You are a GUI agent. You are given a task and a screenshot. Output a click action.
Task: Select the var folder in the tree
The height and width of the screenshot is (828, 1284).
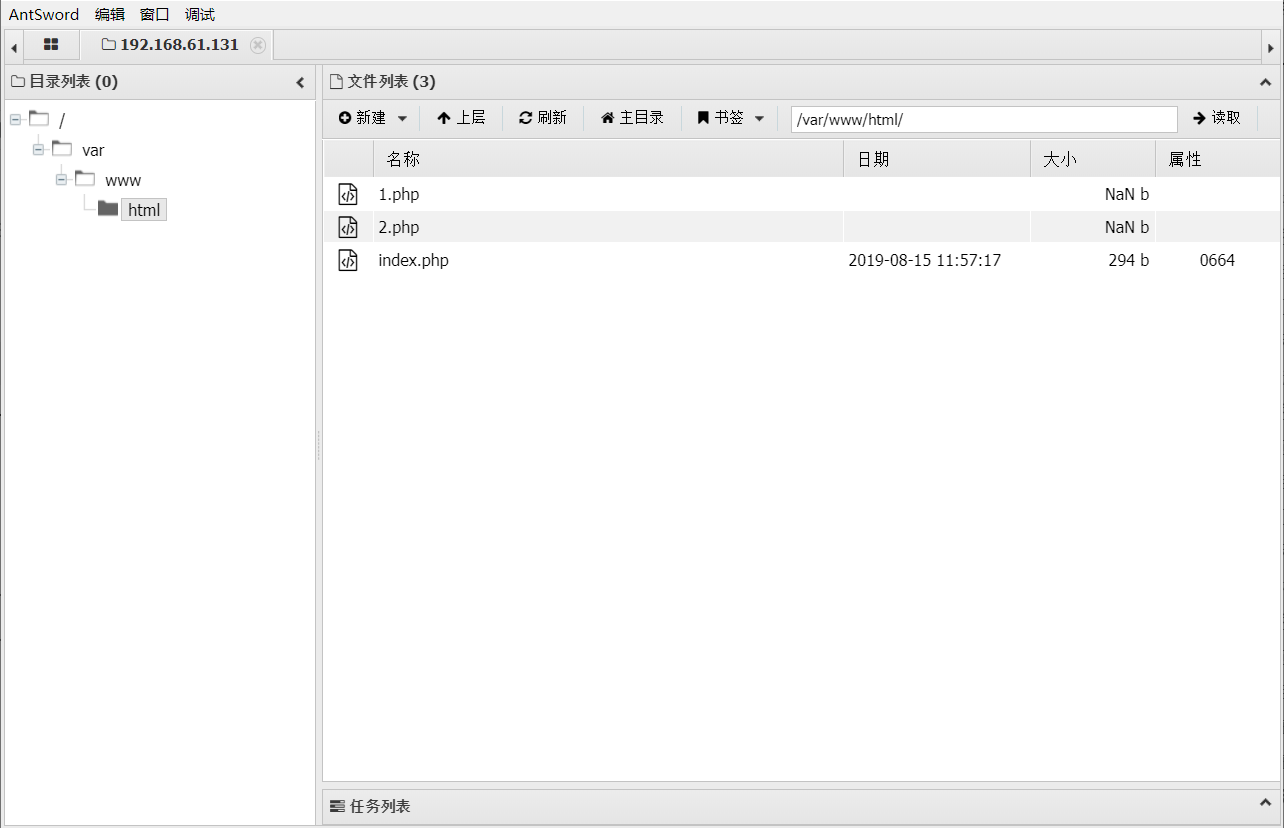93,150
